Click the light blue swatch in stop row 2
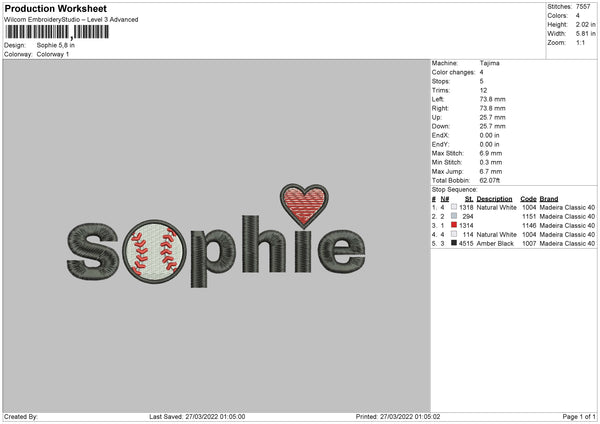The width and height of the screenshot is (600, 424). 454,216
